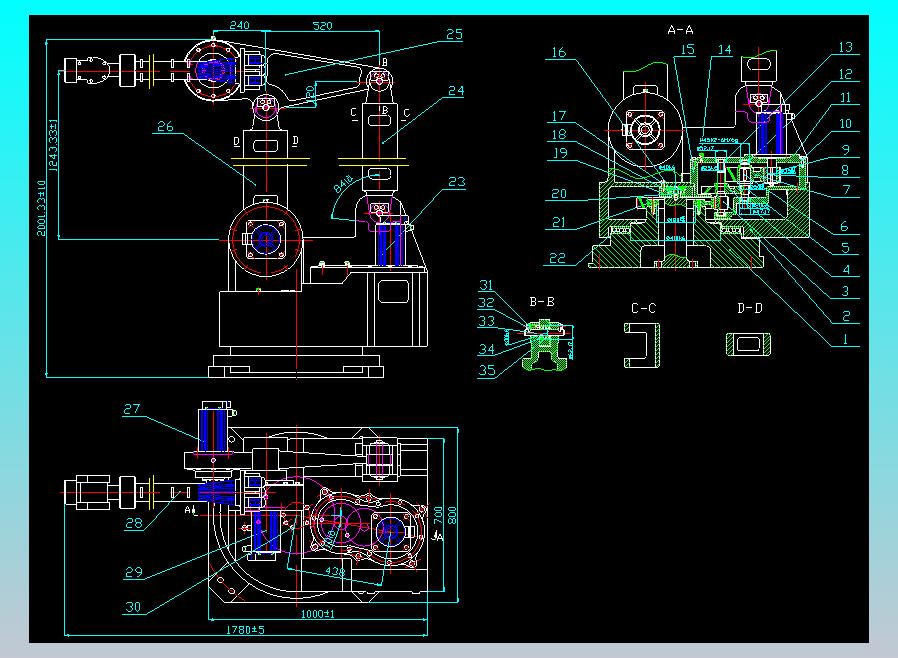Select part callout number 30
Viewport: 898px width, 658px height.
(x=132, y=607)
